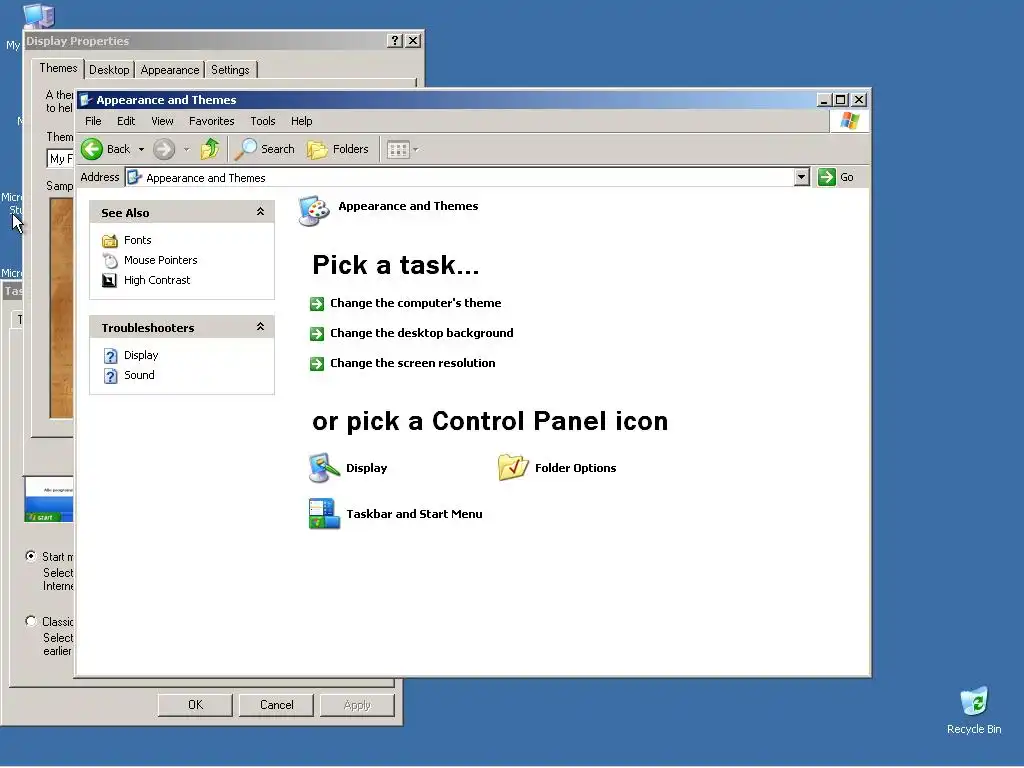This screenshot has width=1024, height=768.
Task: Open the View menu
Action: click(x=162, y=121)
